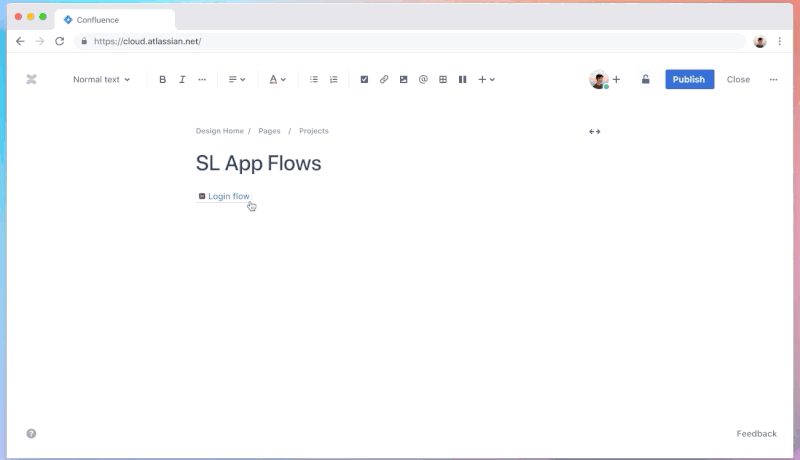Click the Confluence logo icon in editor toolbar
The width and height of the screenshot is (800, 460).
coord(31,80)
